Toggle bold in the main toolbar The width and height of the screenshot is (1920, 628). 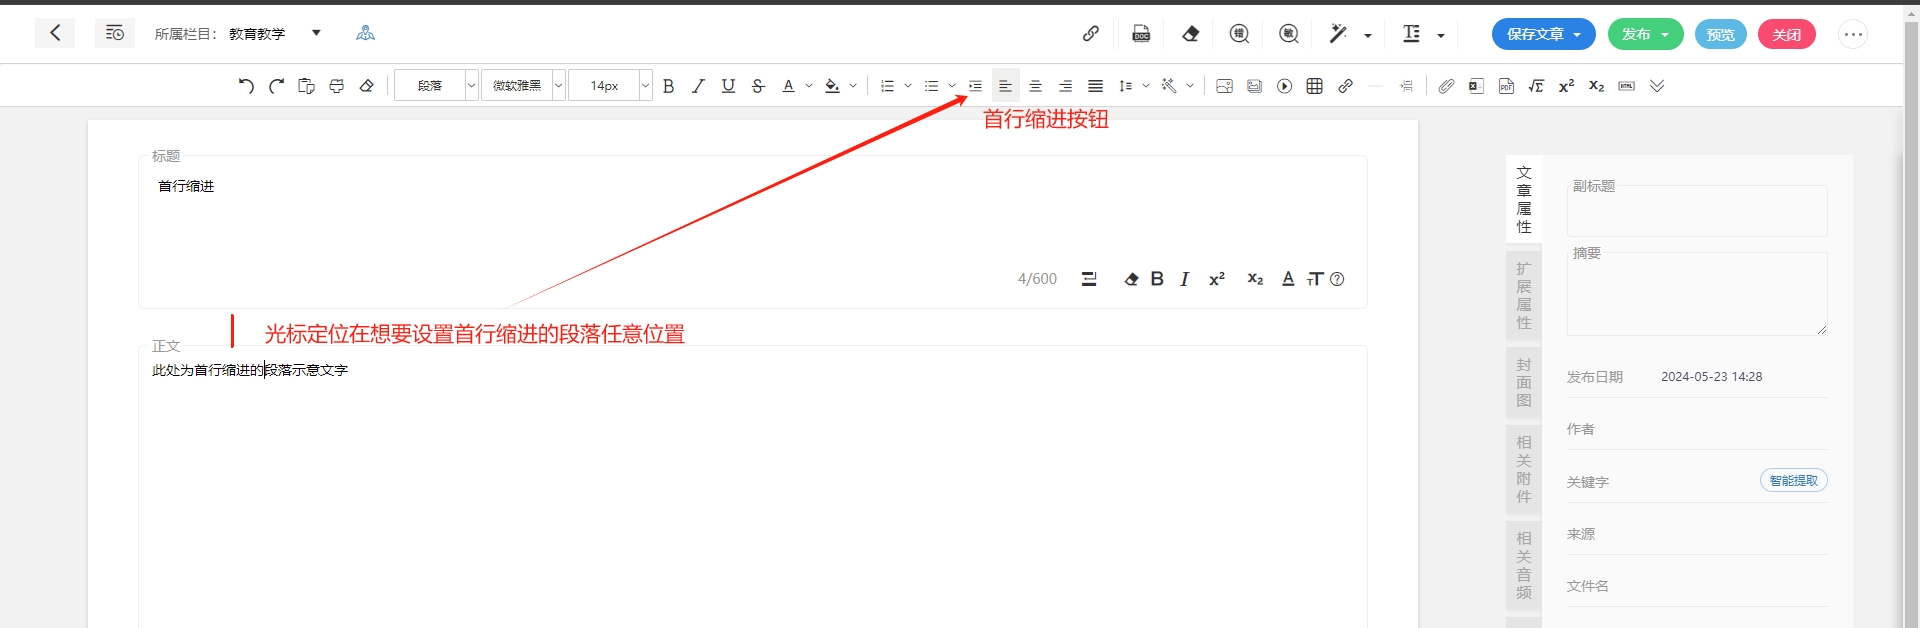coord(668,86)
